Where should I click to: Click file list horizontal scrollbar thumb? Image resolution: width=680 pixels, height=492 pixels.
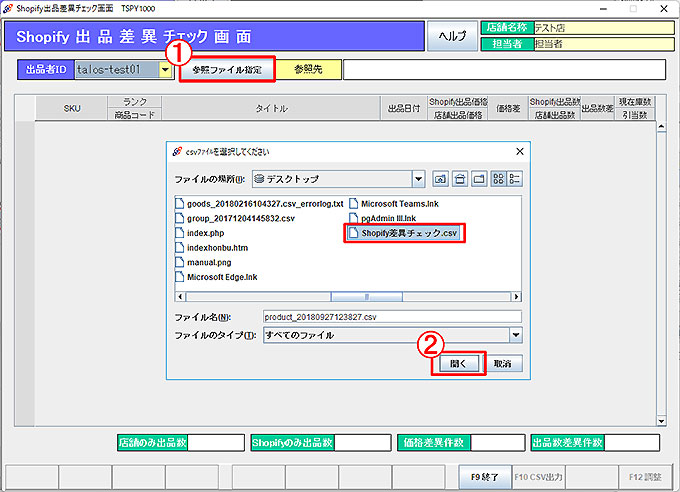pos(366,297)
